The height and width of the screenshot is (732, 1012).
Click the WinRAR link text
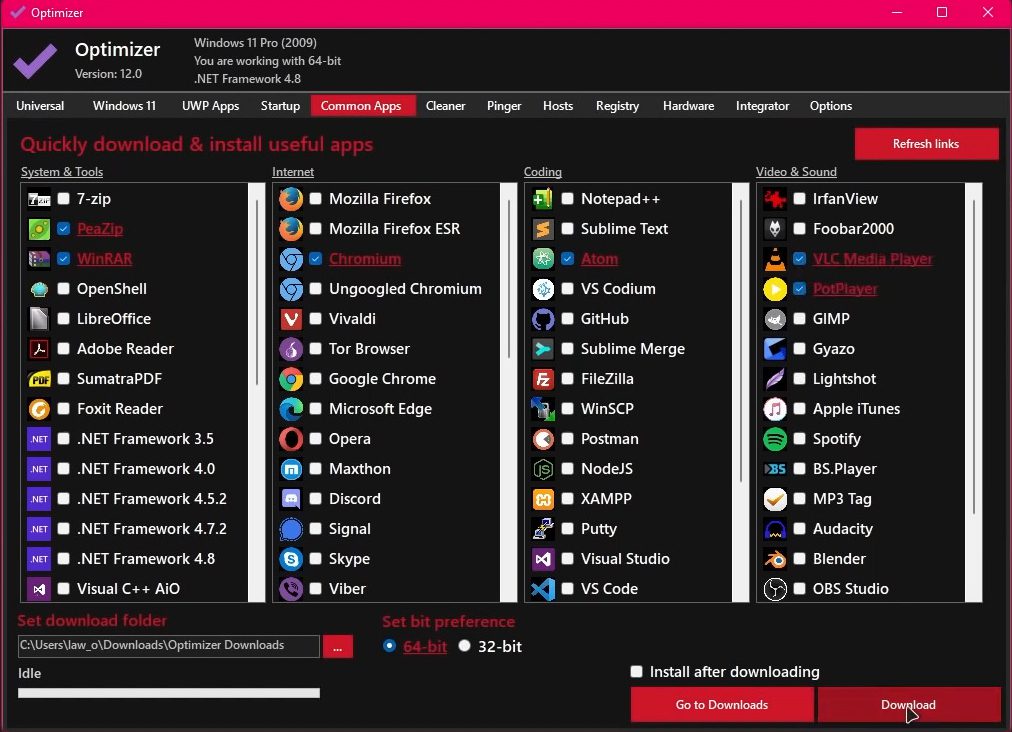point(105,259)
